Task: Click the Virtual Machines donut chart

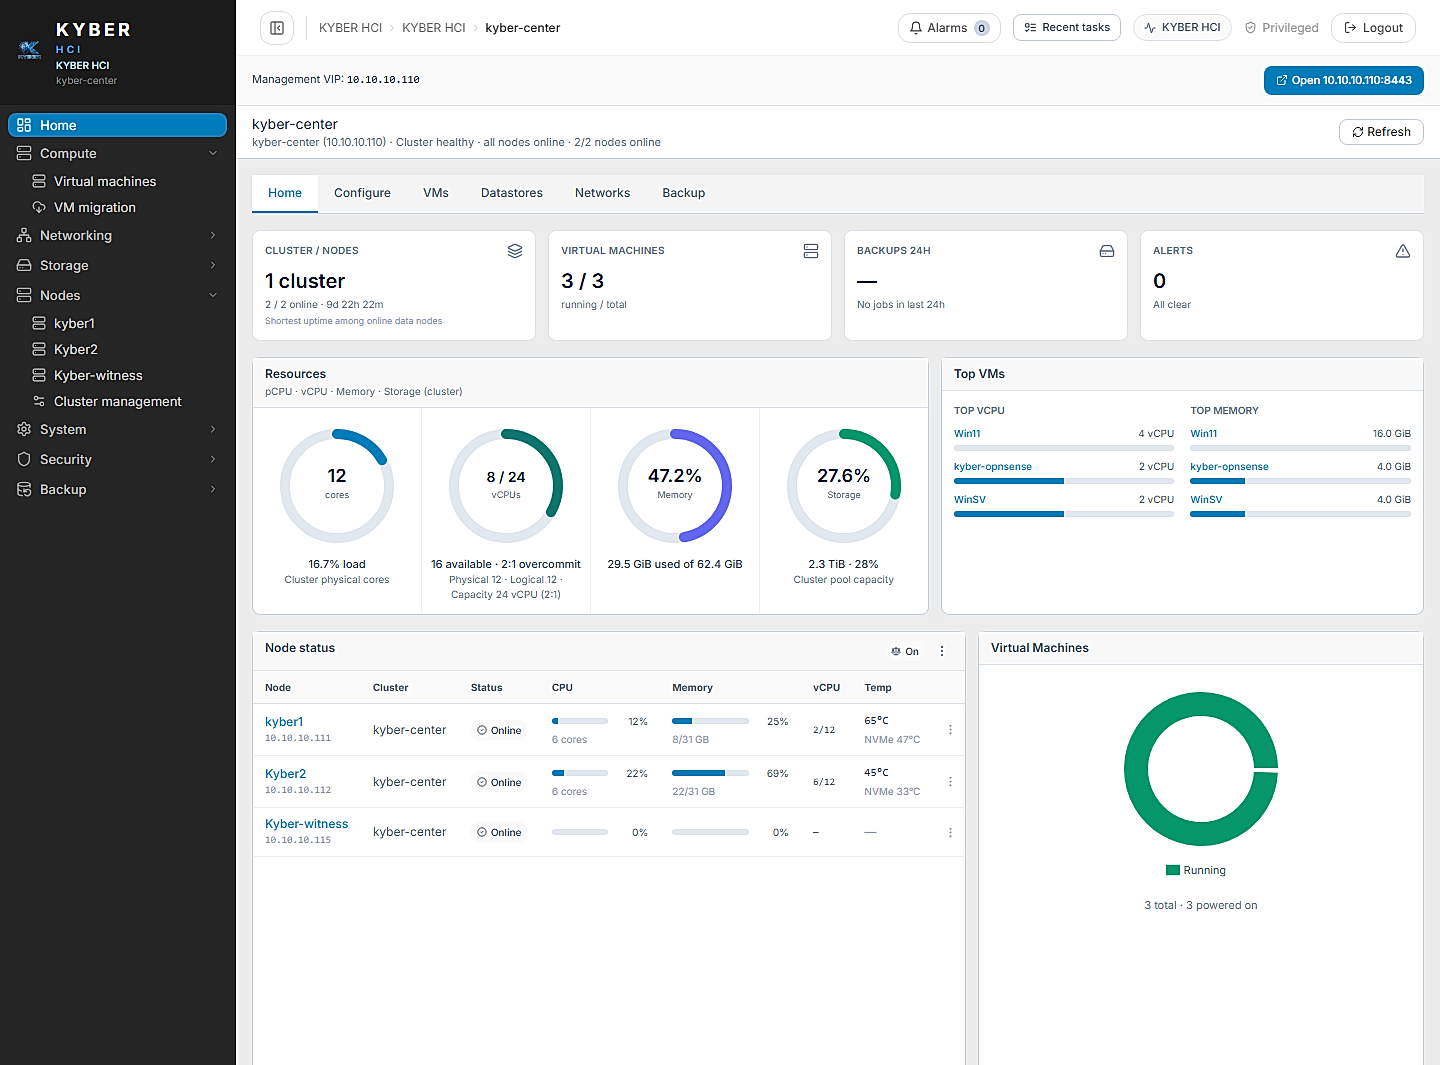Action: tap(1201, 769)
